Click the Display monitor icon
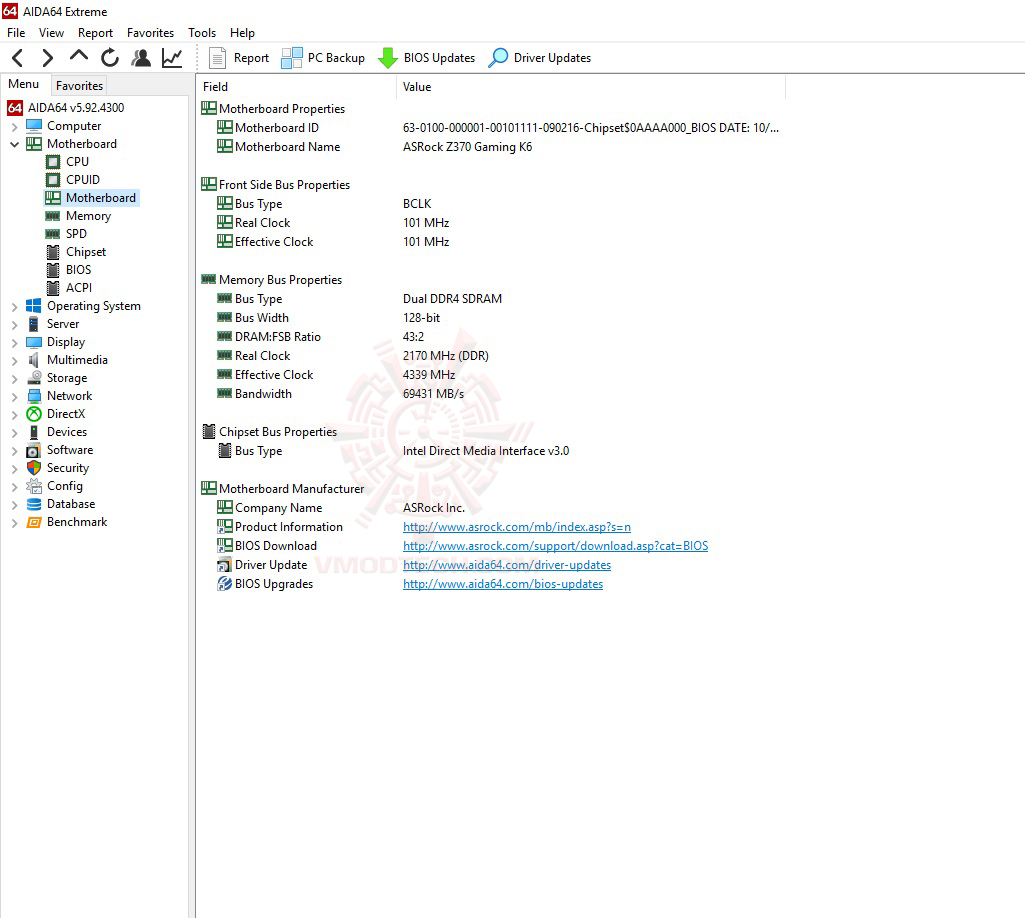This screenshot has width=1025, height=918. tap(33, 342)
